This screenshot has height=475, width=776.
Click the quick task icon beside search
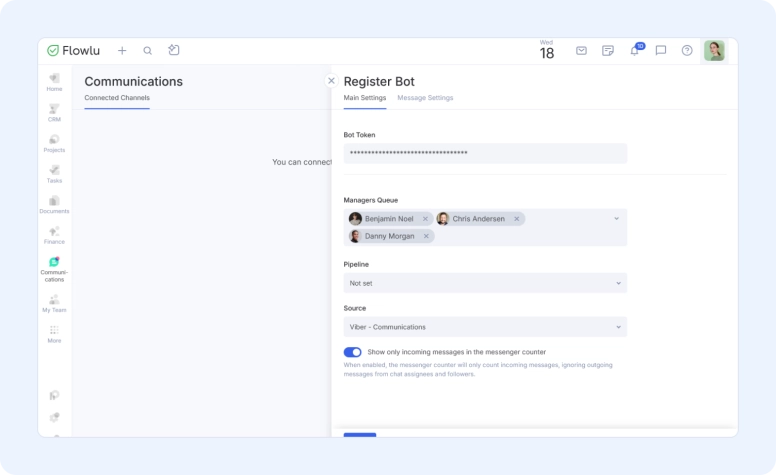click(x=174, y=50)
